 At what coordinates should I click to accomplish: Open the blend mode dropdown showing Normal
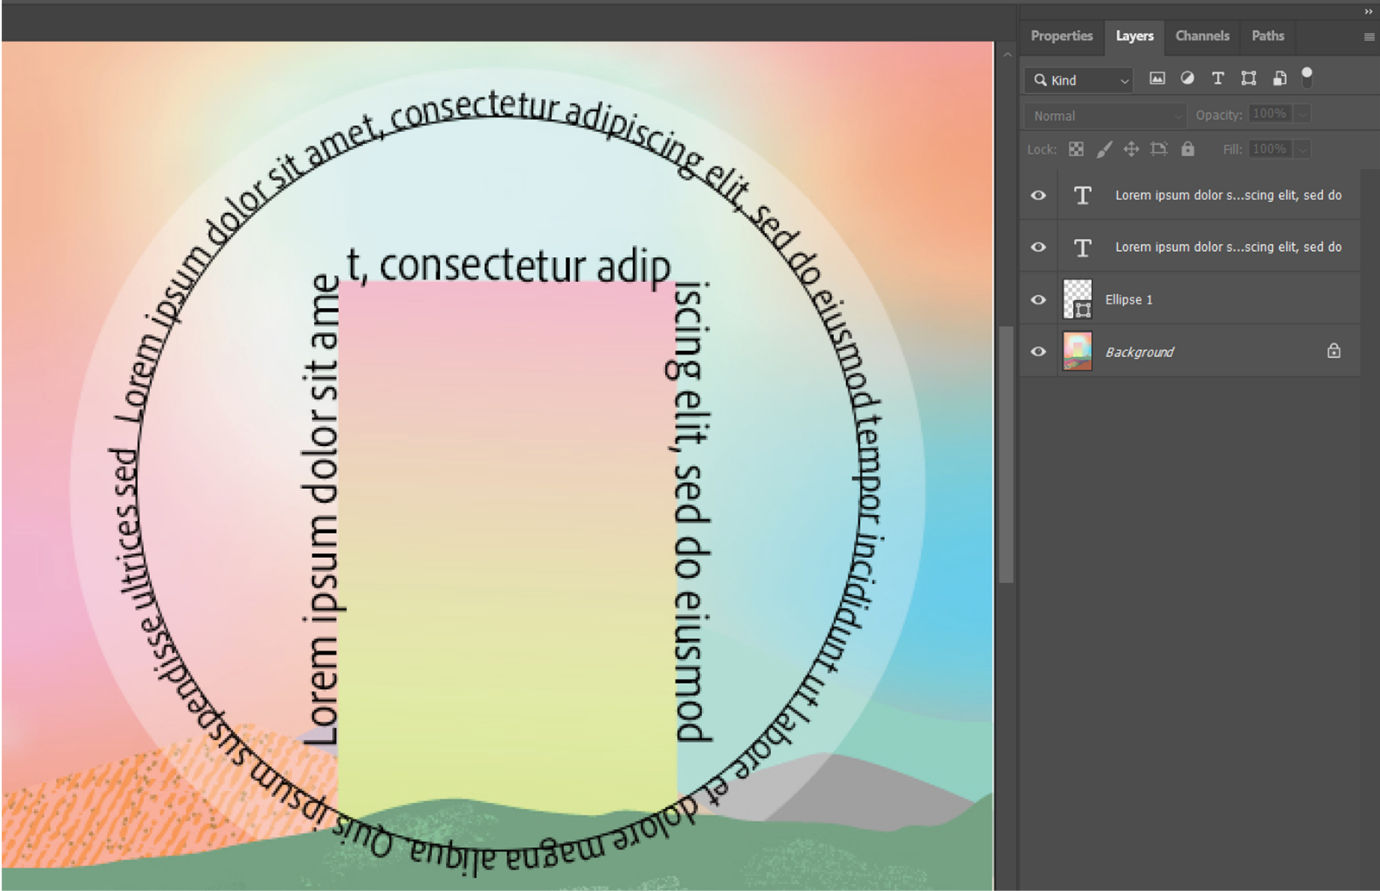click(x=1103, y=115)
